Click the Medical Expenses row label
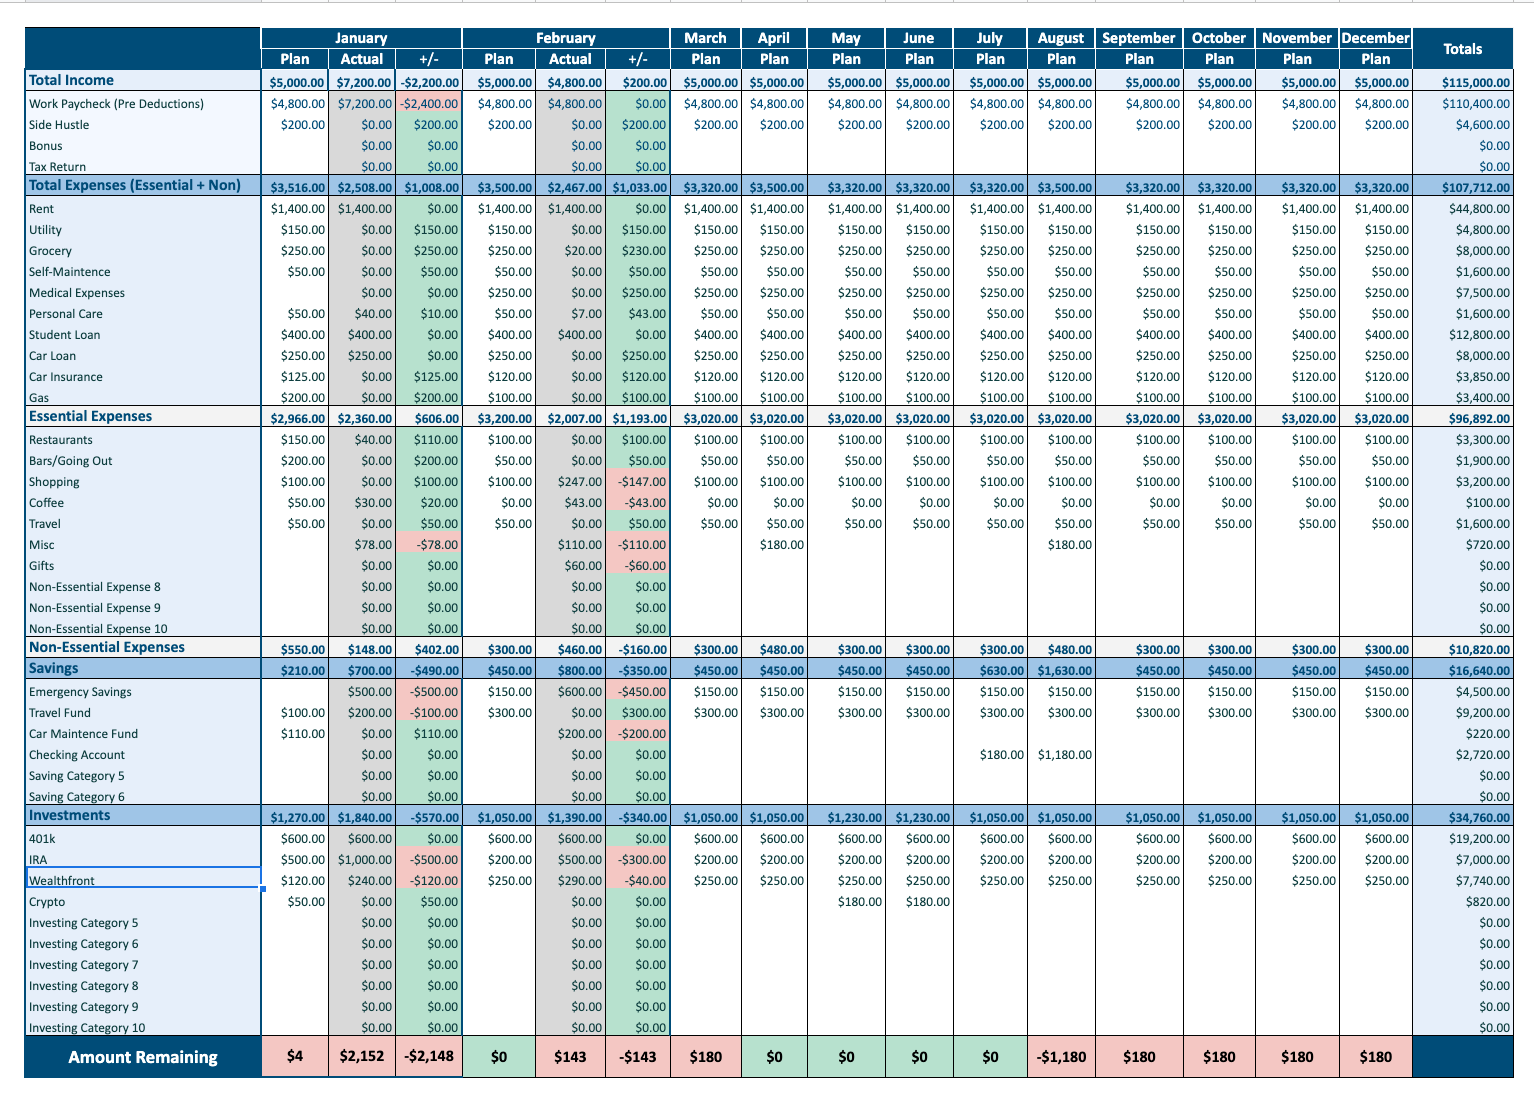 (77, 293)
